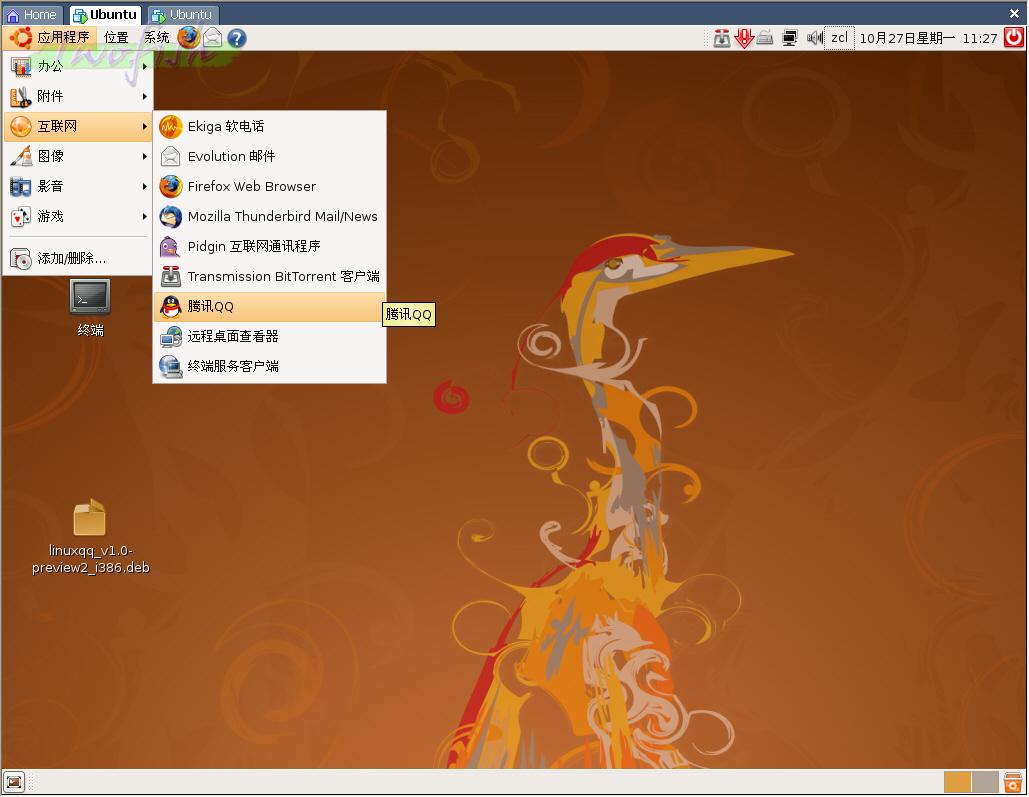The width and height of the screenshot is (1029, 797).
Task: Select the 办公 Office submenu
Action: [78, 66]
